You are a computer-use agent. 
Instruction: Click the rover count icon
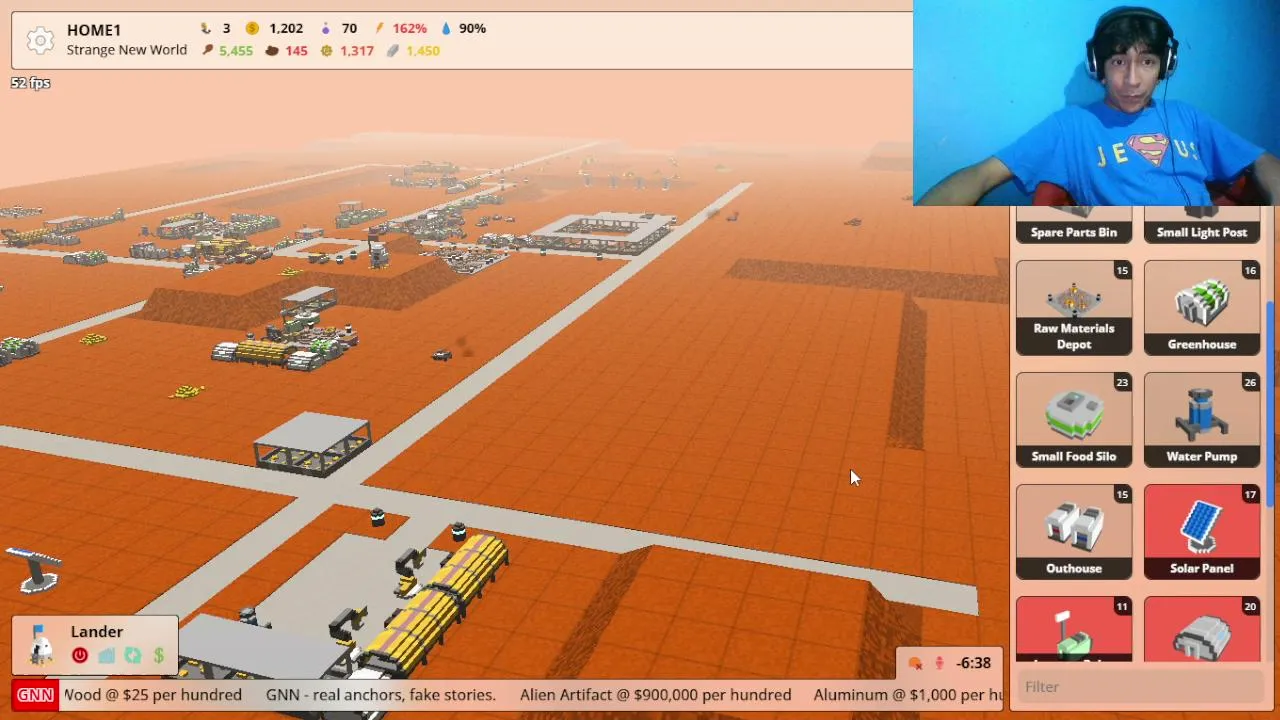pos(206,28)
